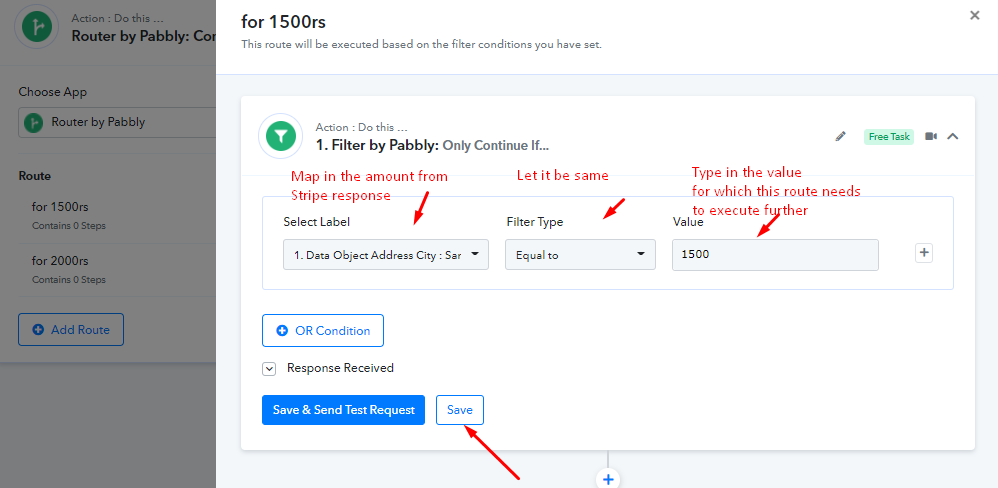Click the Save button
The height and width of the screenshot is (488, 998).
point(460,410)
